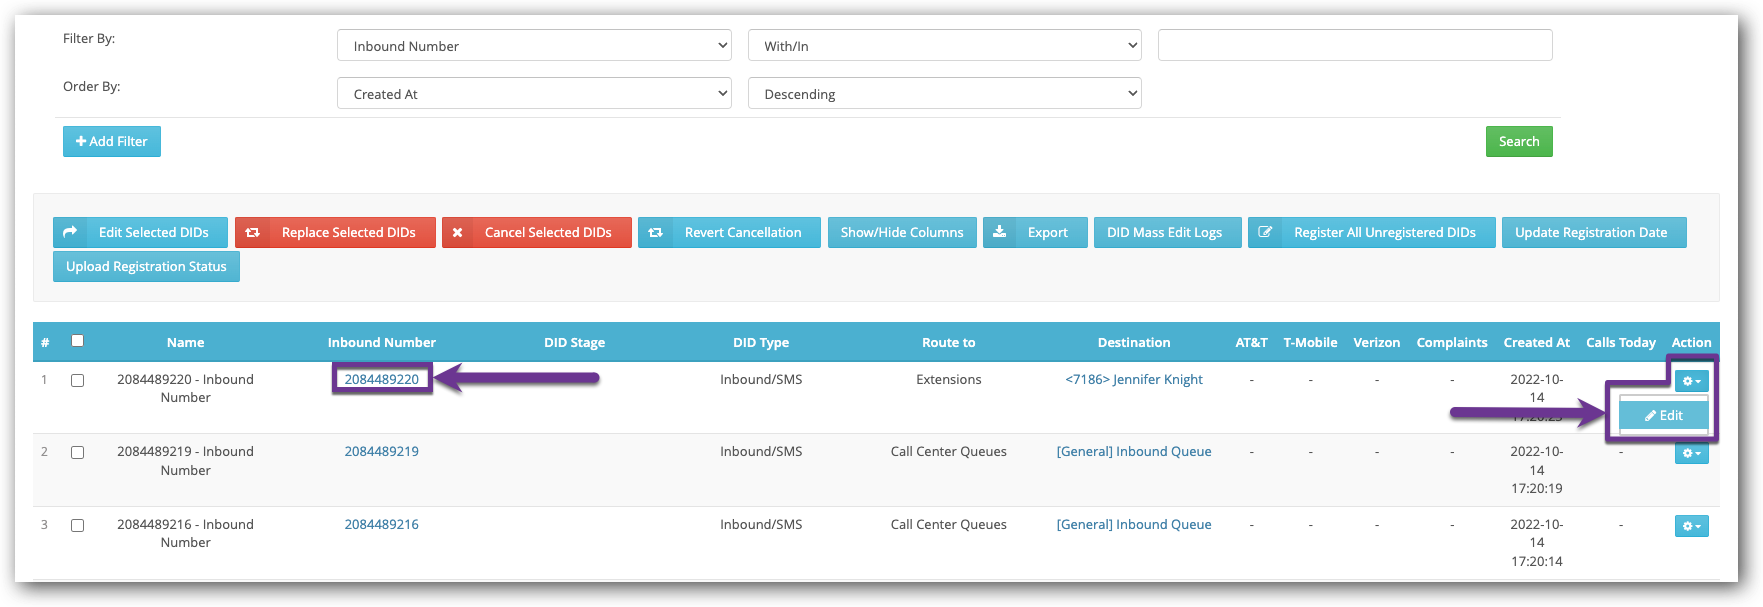Choose Edit from the action dropdown menu
Screen dimensions: 1763x607
click(x=1664, y=416)
